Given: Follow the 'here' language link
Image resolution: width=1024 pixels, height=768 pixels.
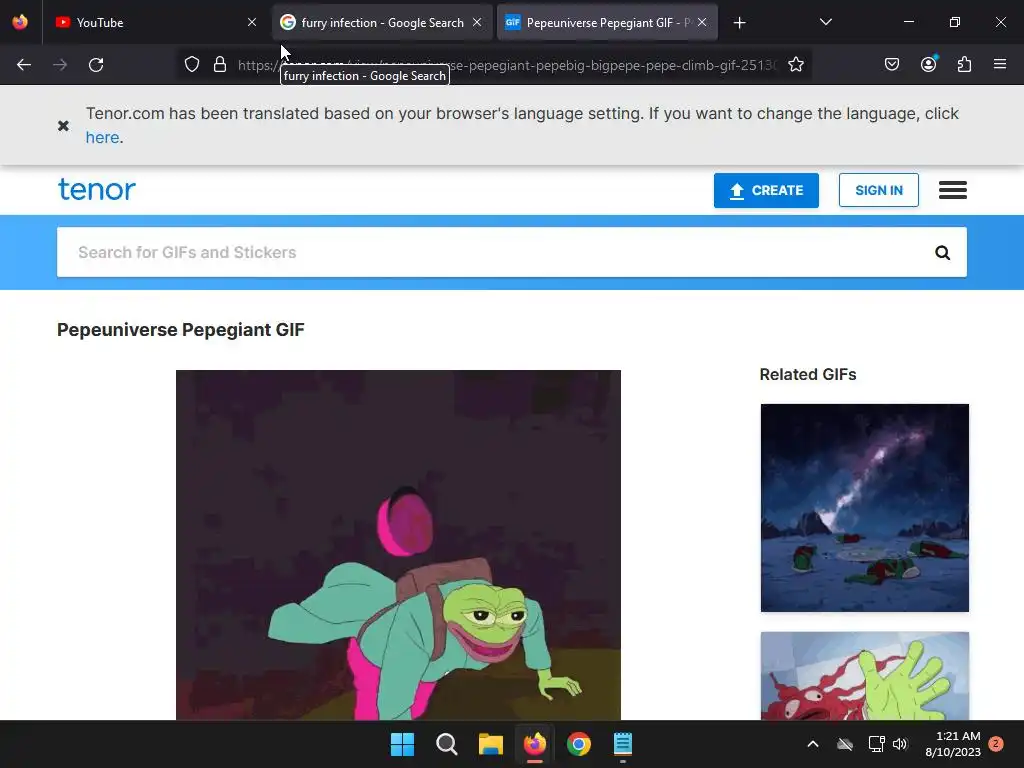Looking at the screenshot, I should (x=103, y=138).
